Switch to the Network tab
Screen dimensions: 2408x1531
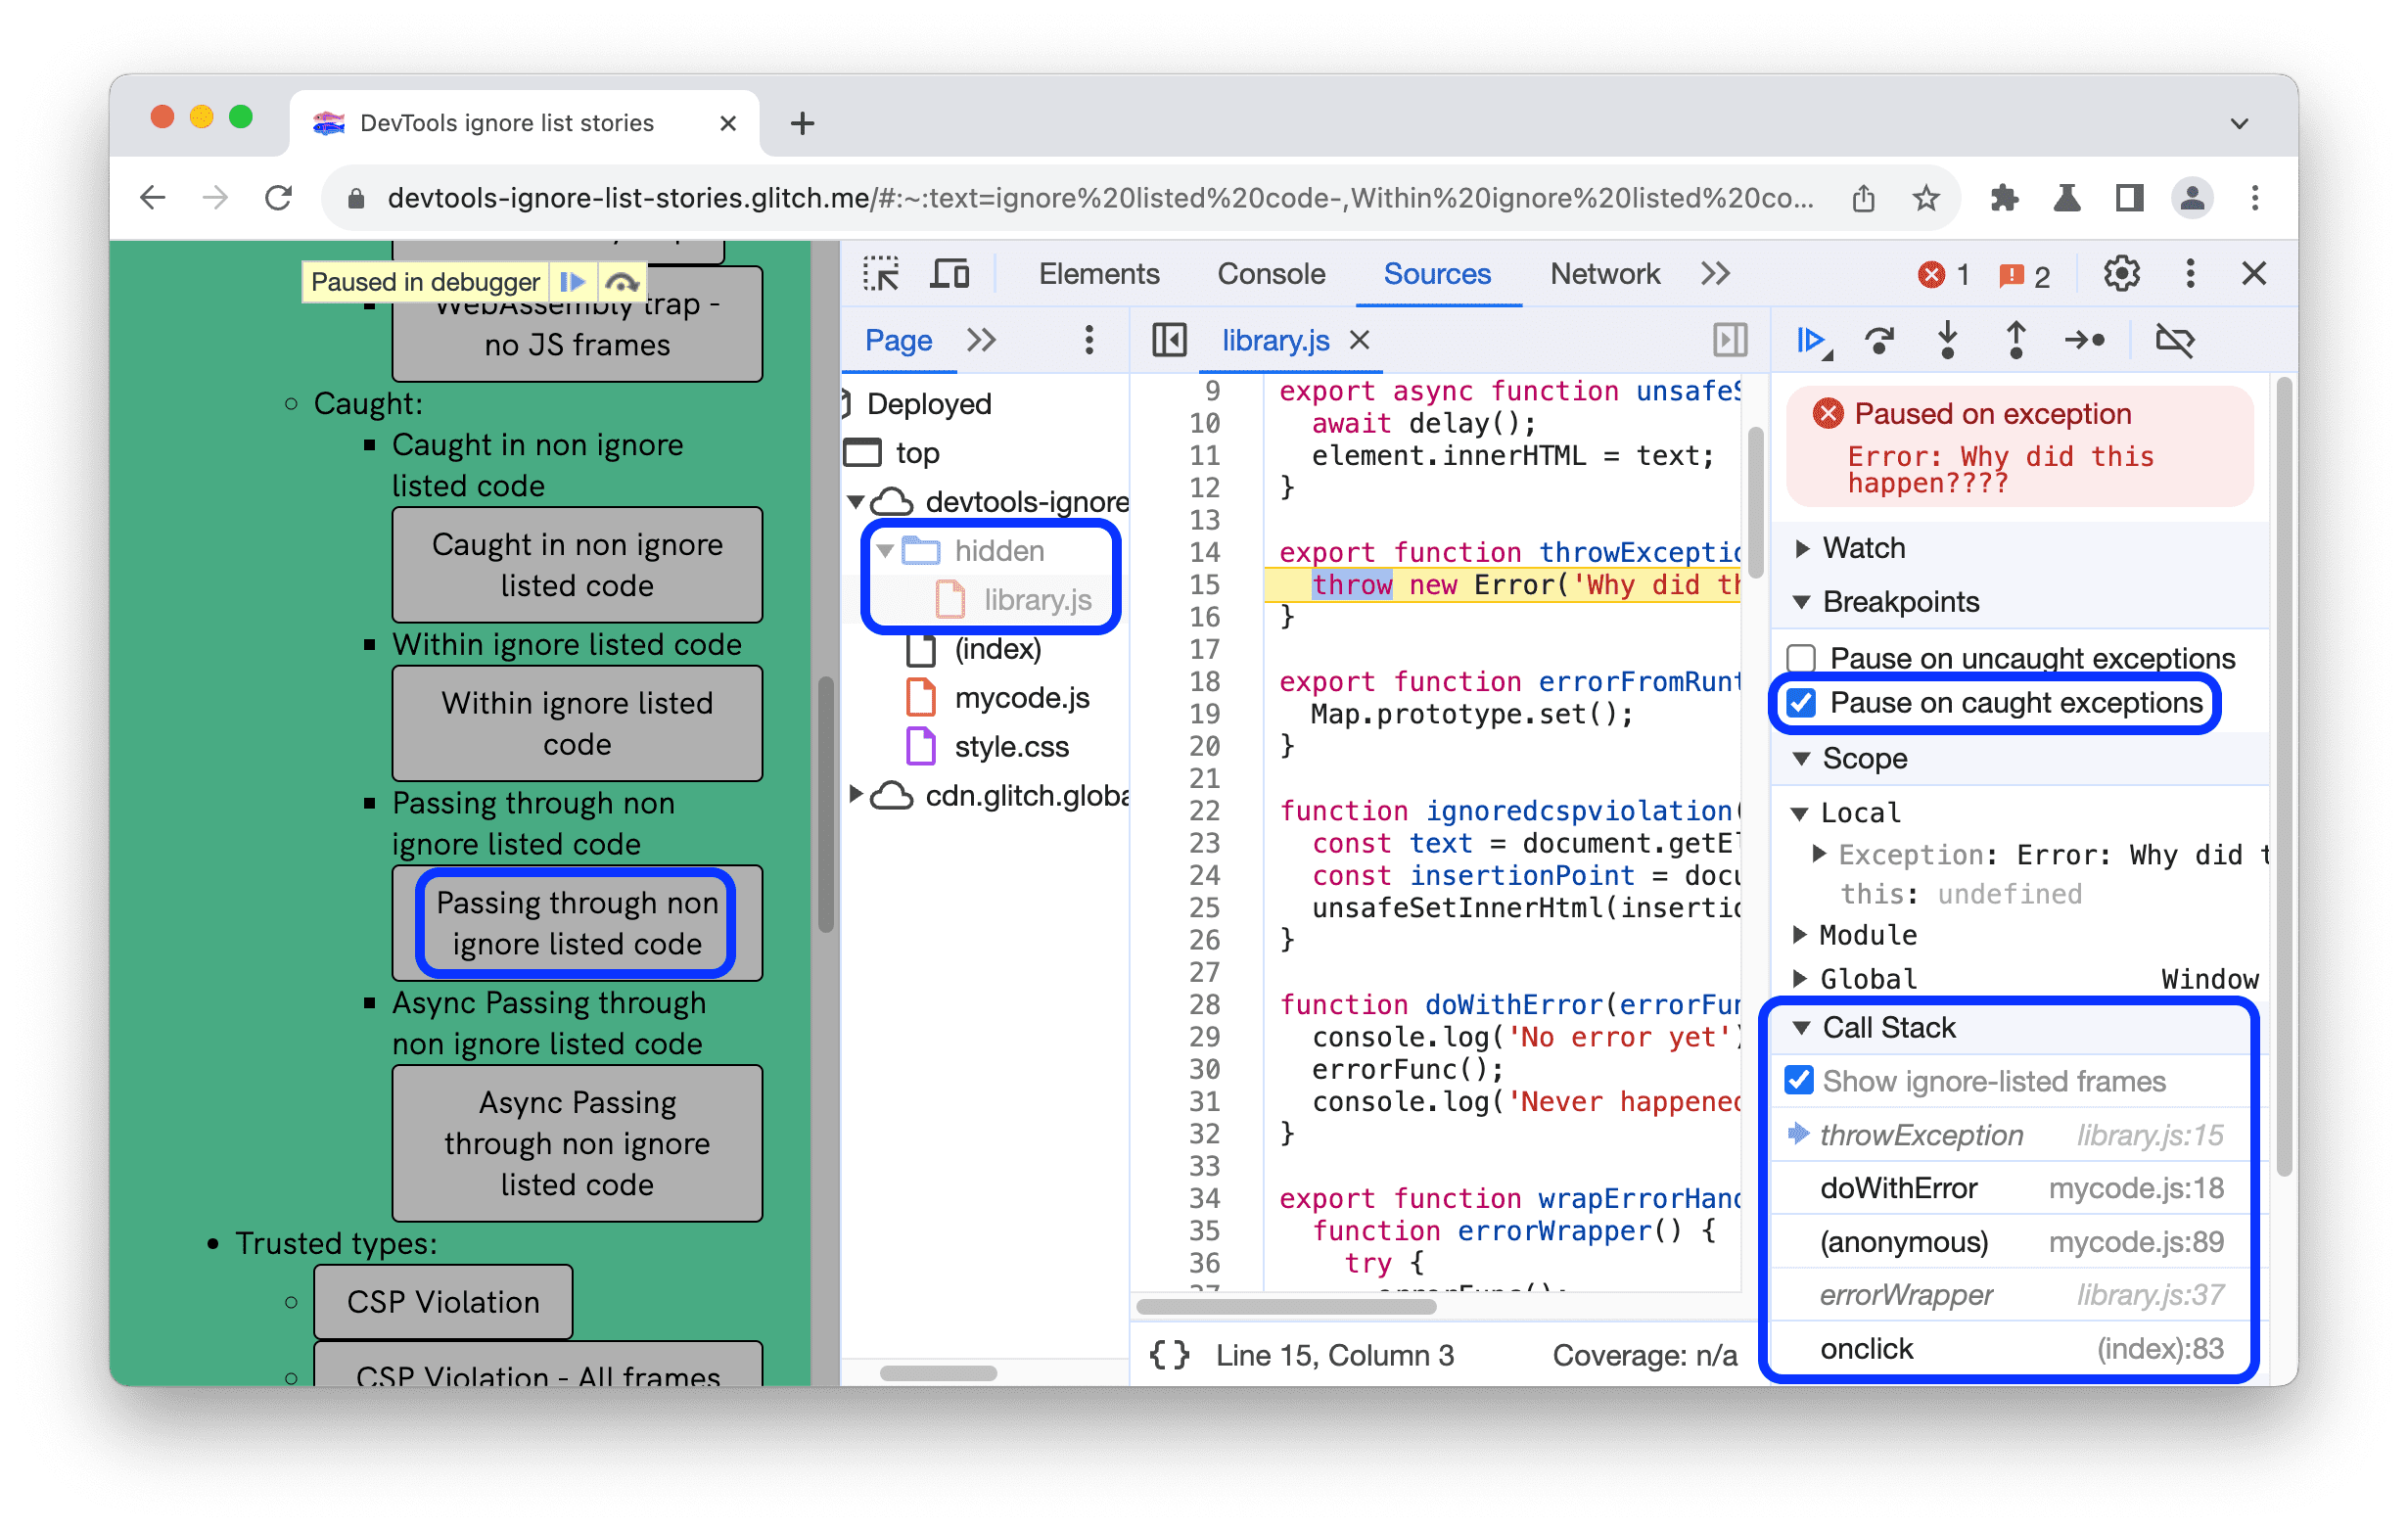(1602, 277)
